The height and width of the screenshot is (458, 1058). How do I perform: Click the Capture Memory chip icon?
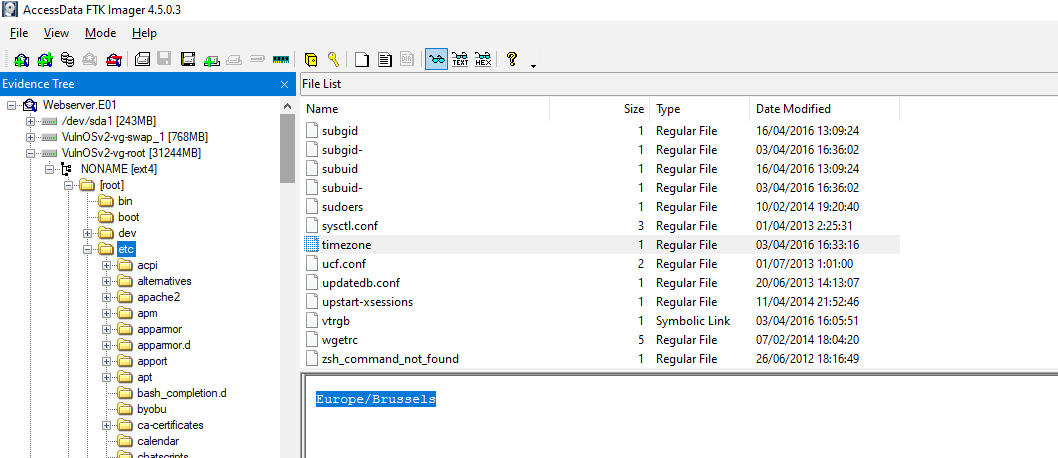(280, 60)
